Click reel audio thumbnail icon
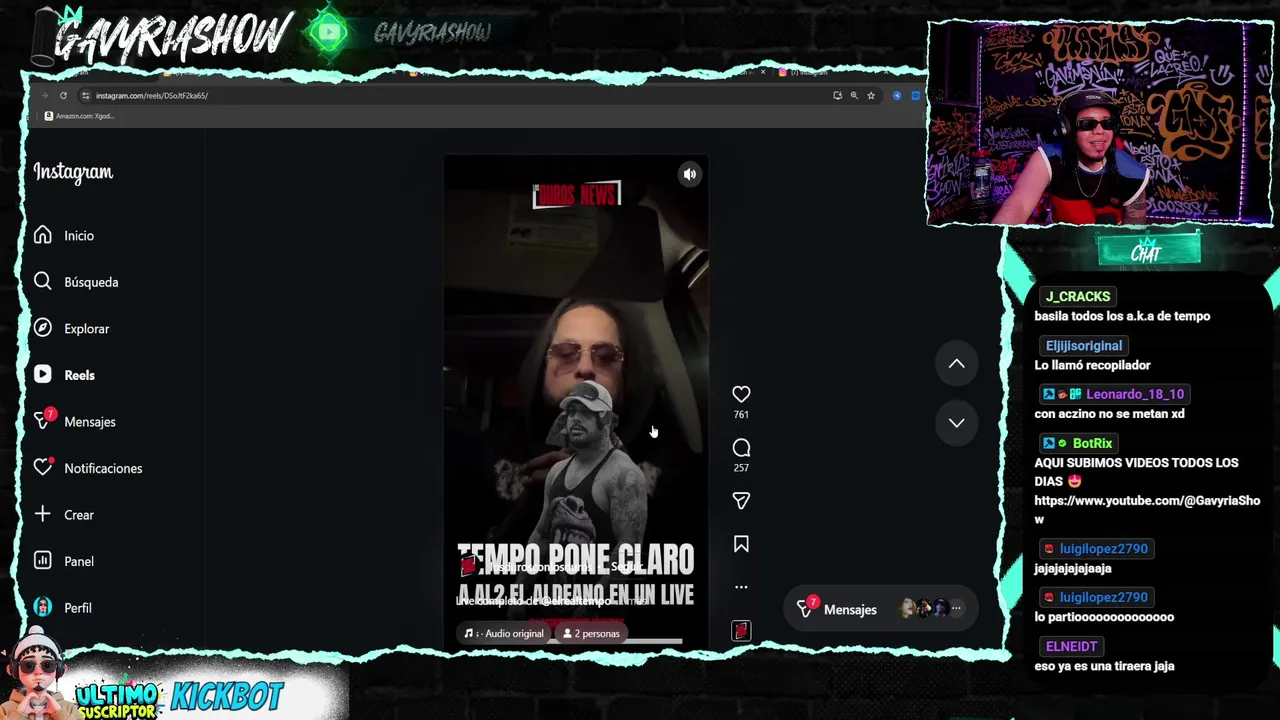Screen dimensions: 1280x720 click(x=741, y=630)
